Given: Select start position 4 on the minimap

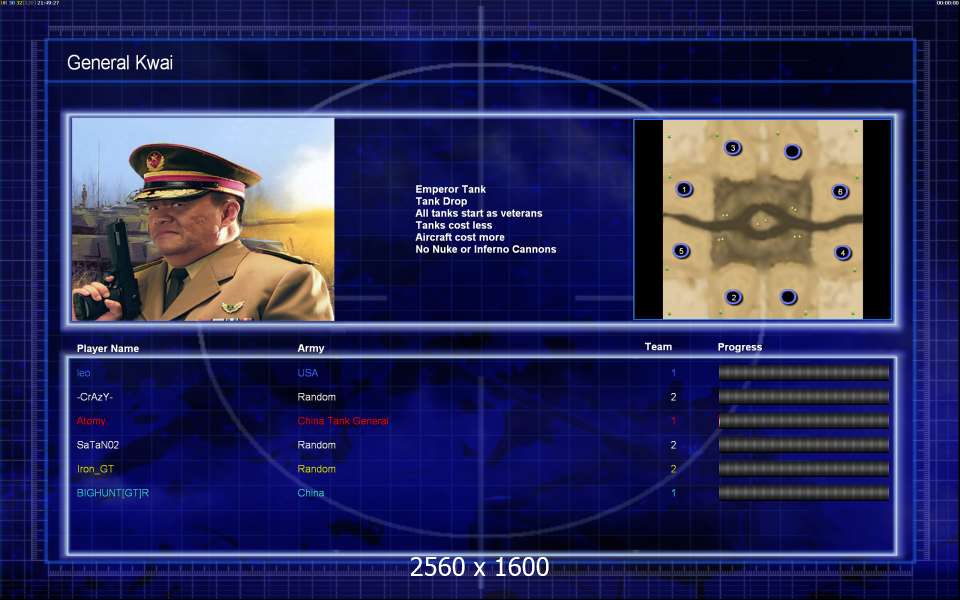Looking at the screenshot, I should [x=842, y=252].
